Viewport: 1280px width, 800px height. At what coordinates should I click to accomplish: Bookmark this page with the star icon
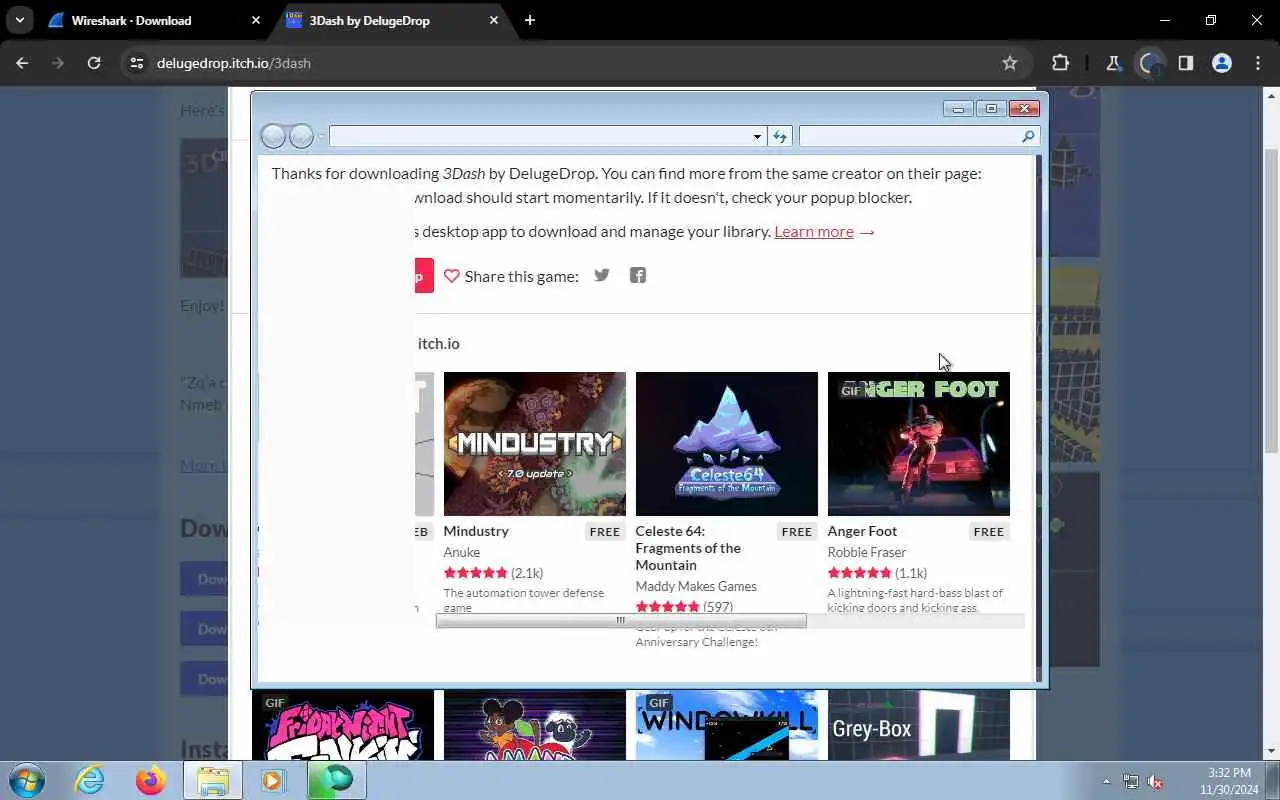point(1010,63)
